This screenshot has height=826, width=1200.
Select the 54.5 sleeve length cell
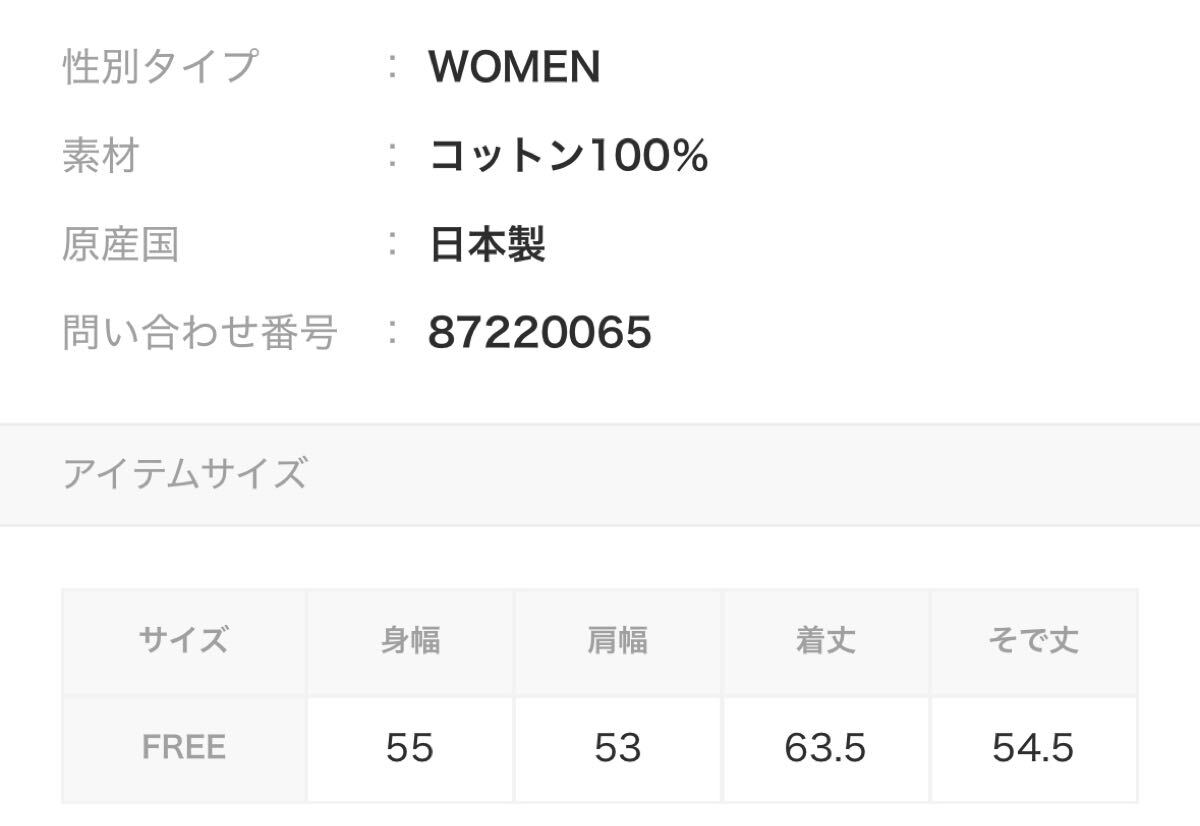pos(1033,747)
